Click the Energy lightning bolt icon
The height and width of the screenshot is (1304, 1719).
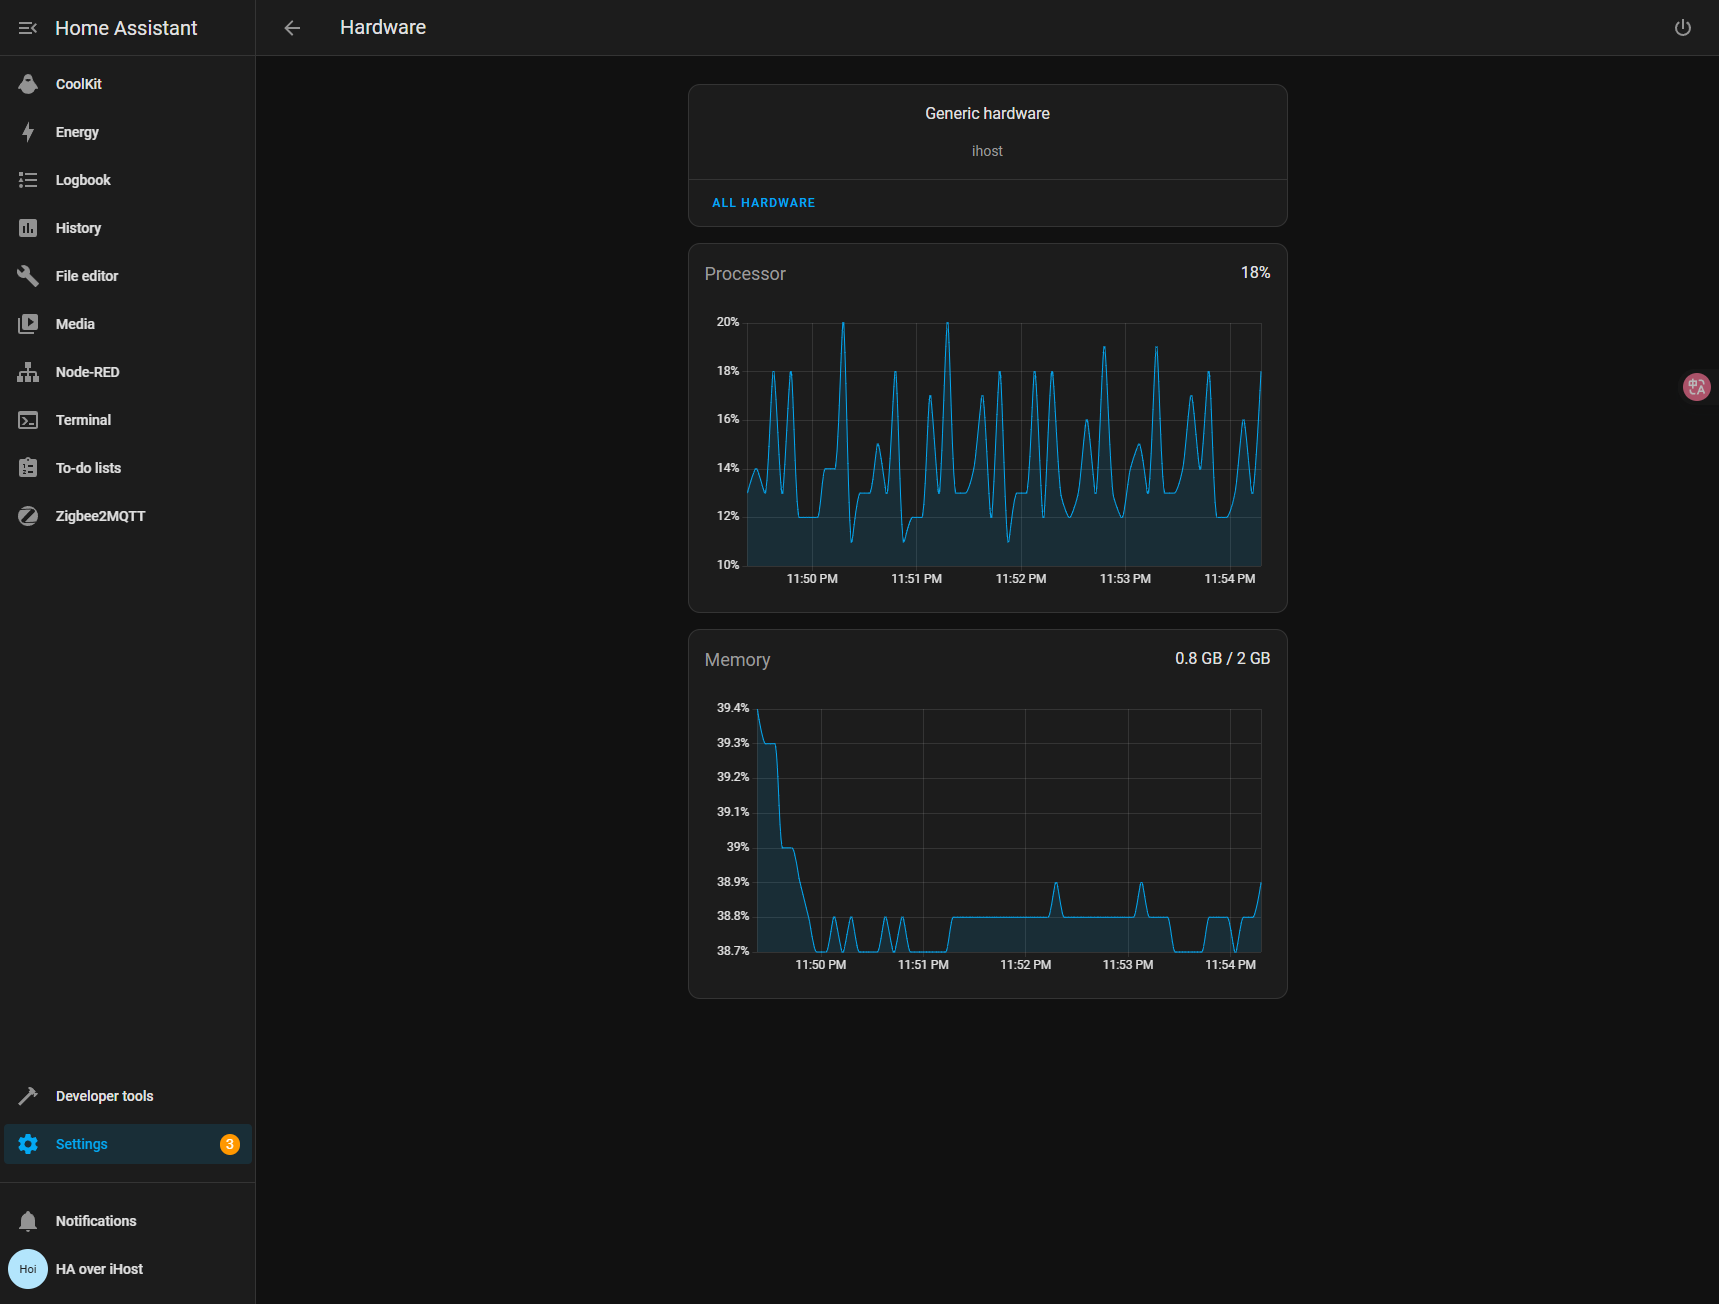(28, 132)
